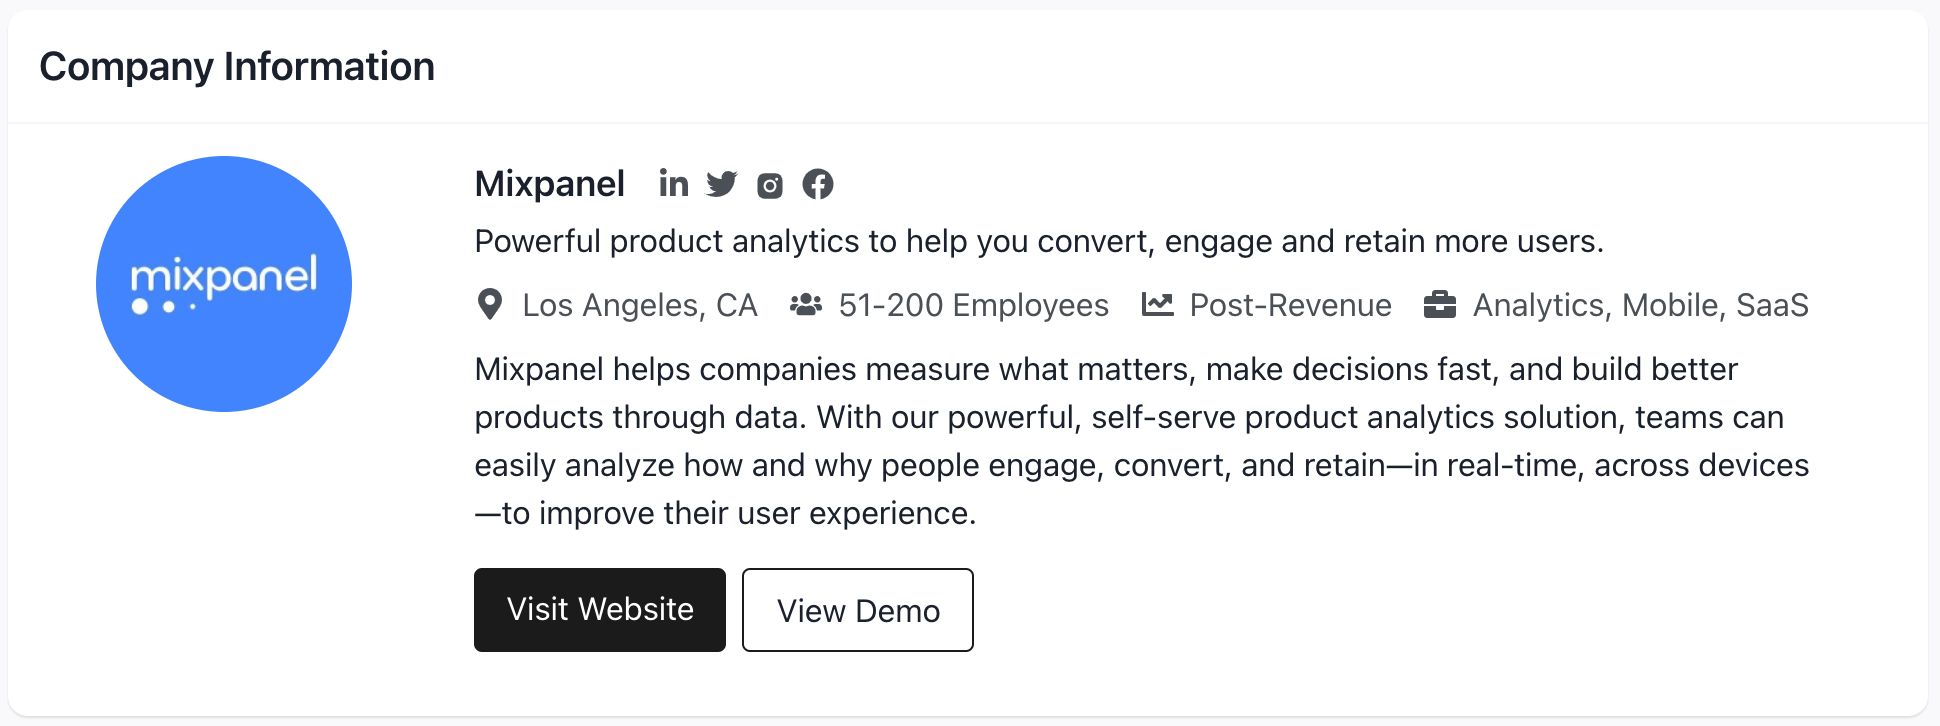Open Mixpanel's Instagram icon
The image size is (1940, 726).
click(770, 185)
